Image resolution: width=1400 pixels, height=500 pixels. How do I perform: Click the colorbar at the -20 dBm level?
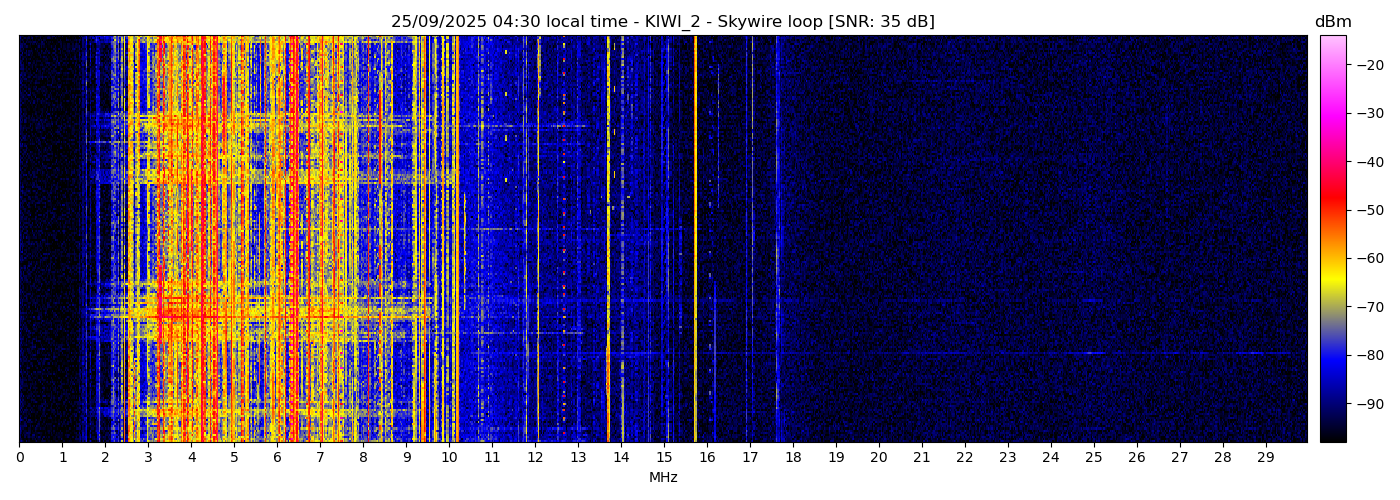coord(1332,65)
